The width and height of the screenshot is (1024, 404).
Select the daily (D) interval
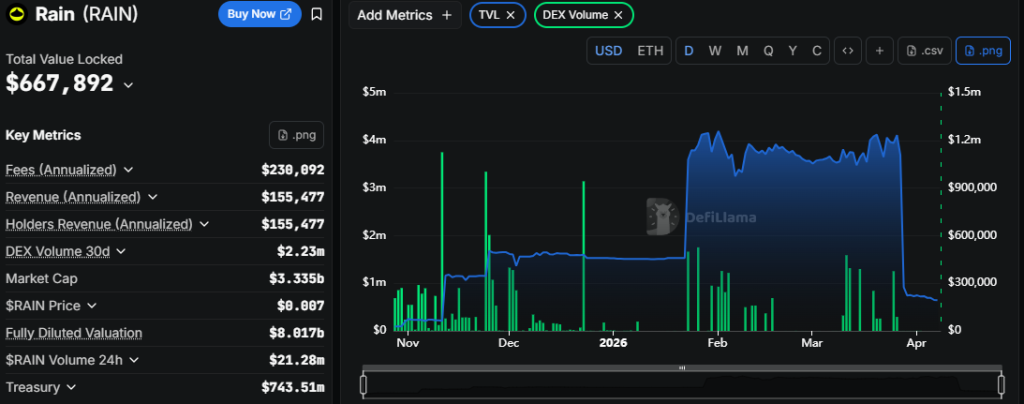[x=688, y=51]
